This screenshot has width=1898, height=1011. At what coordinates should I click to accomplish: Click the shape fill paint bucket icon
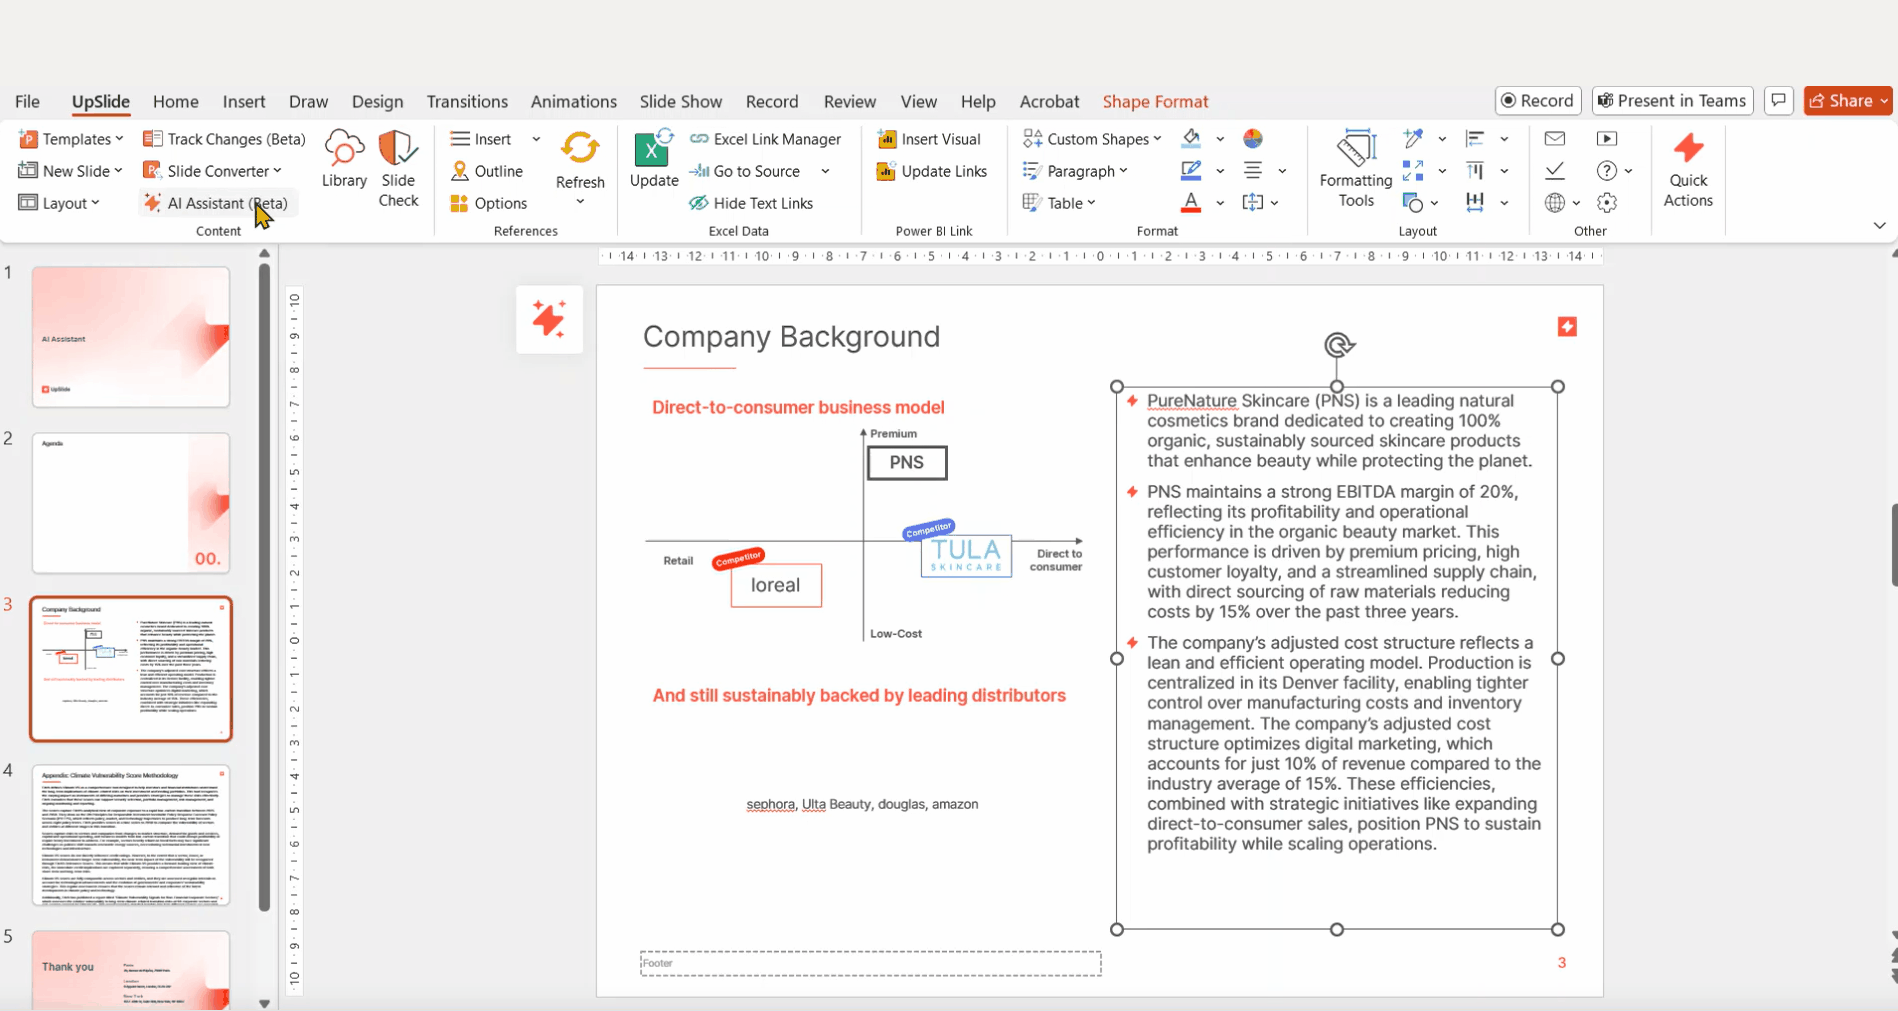tap(1191, 138)
